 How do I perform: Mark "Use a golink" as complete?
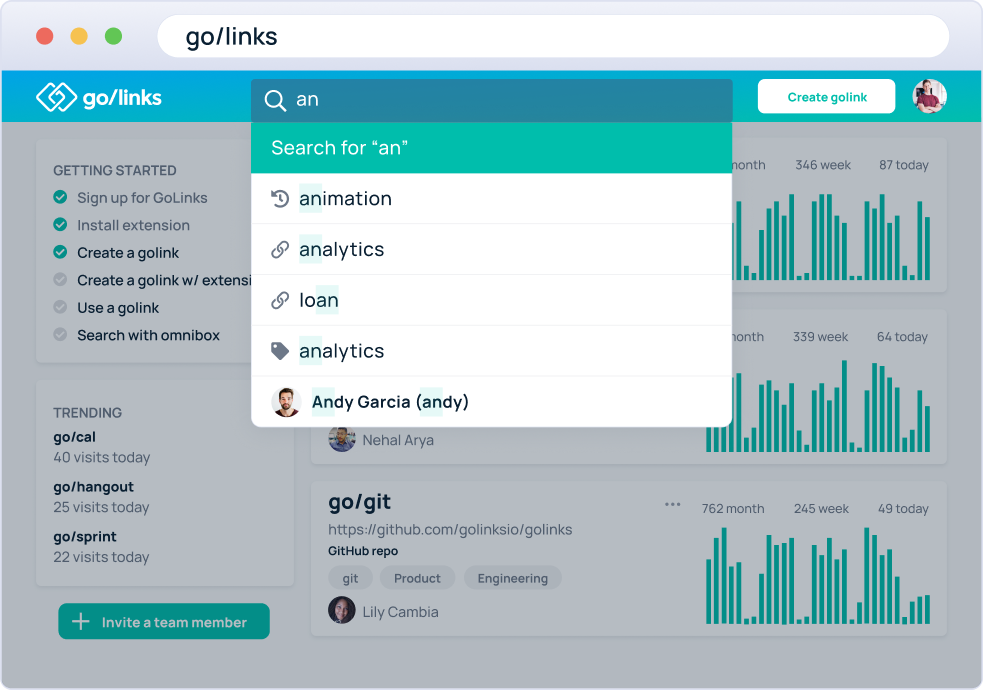pyautogui.click(x=59, y=307)
